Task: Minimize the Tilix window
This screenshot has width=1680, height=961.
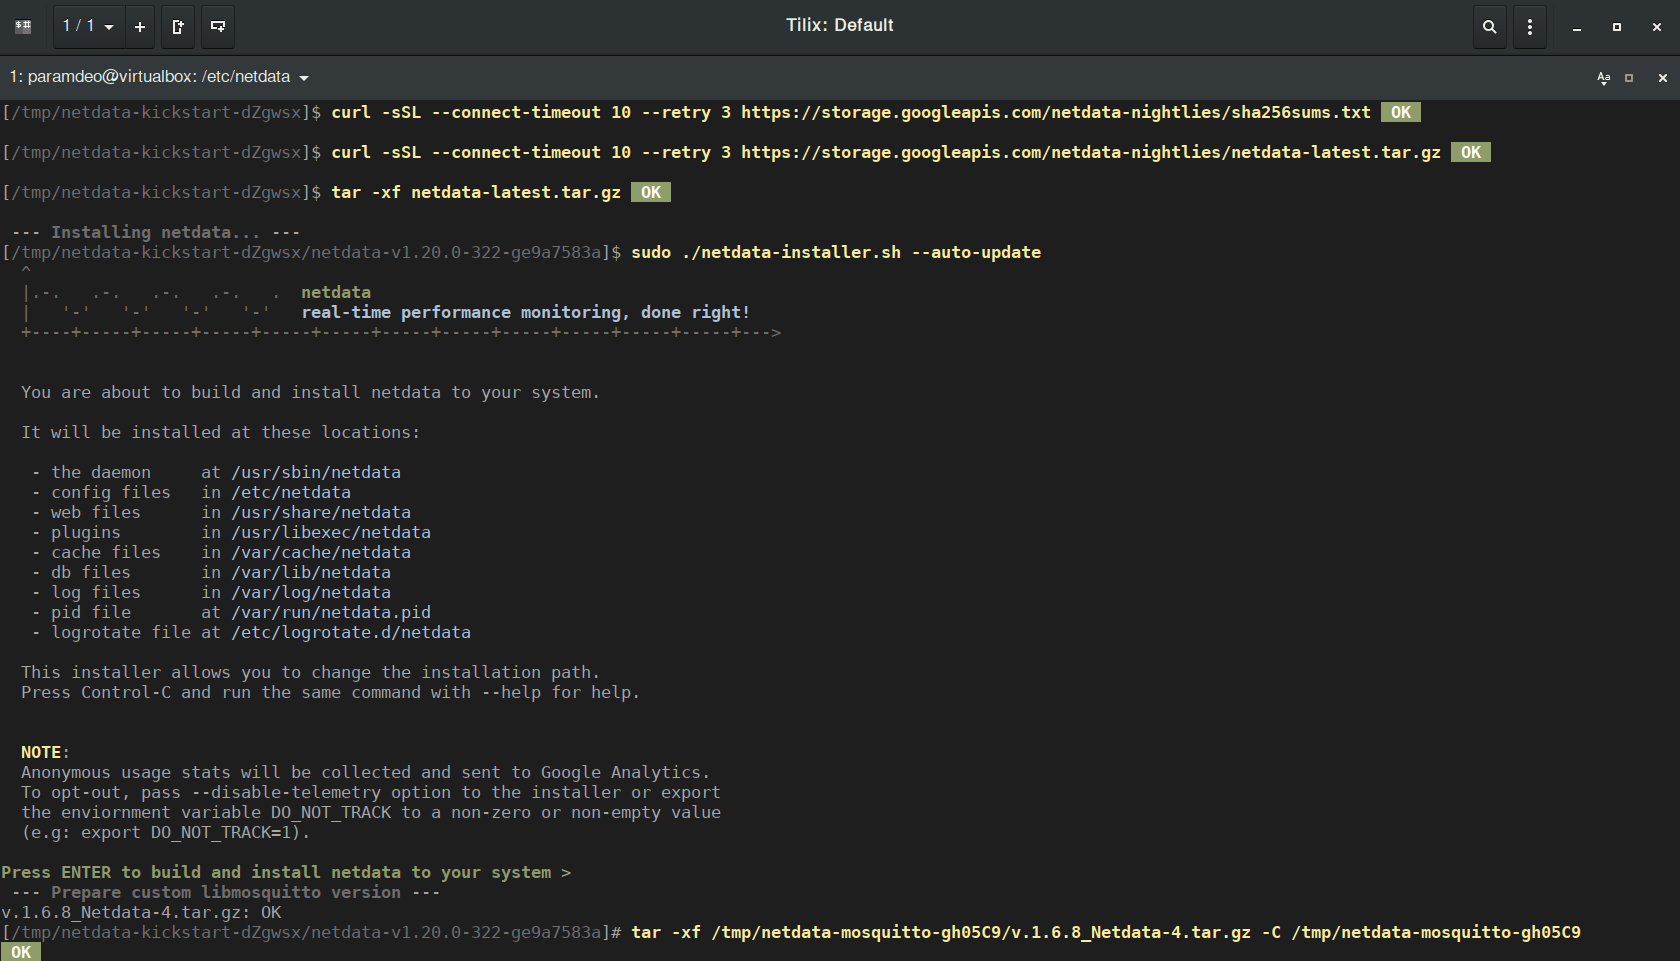Action: [x=1577, y=27]
